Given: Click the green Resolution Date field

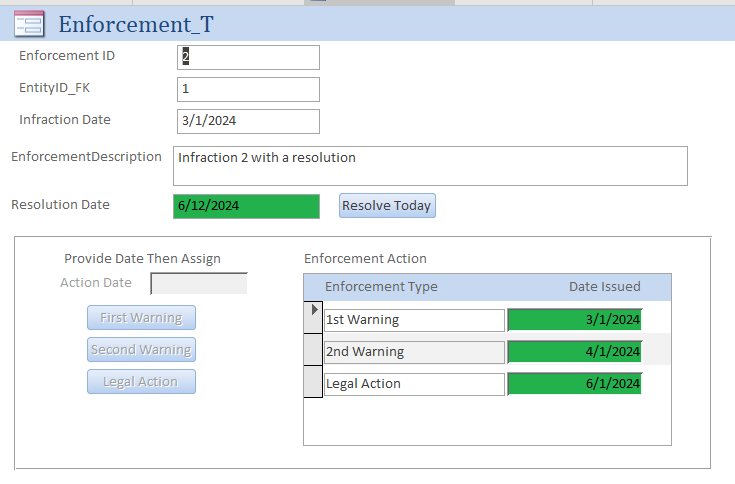Looking at the screenshot, I should pyautogui.click(x=246, y=206).
